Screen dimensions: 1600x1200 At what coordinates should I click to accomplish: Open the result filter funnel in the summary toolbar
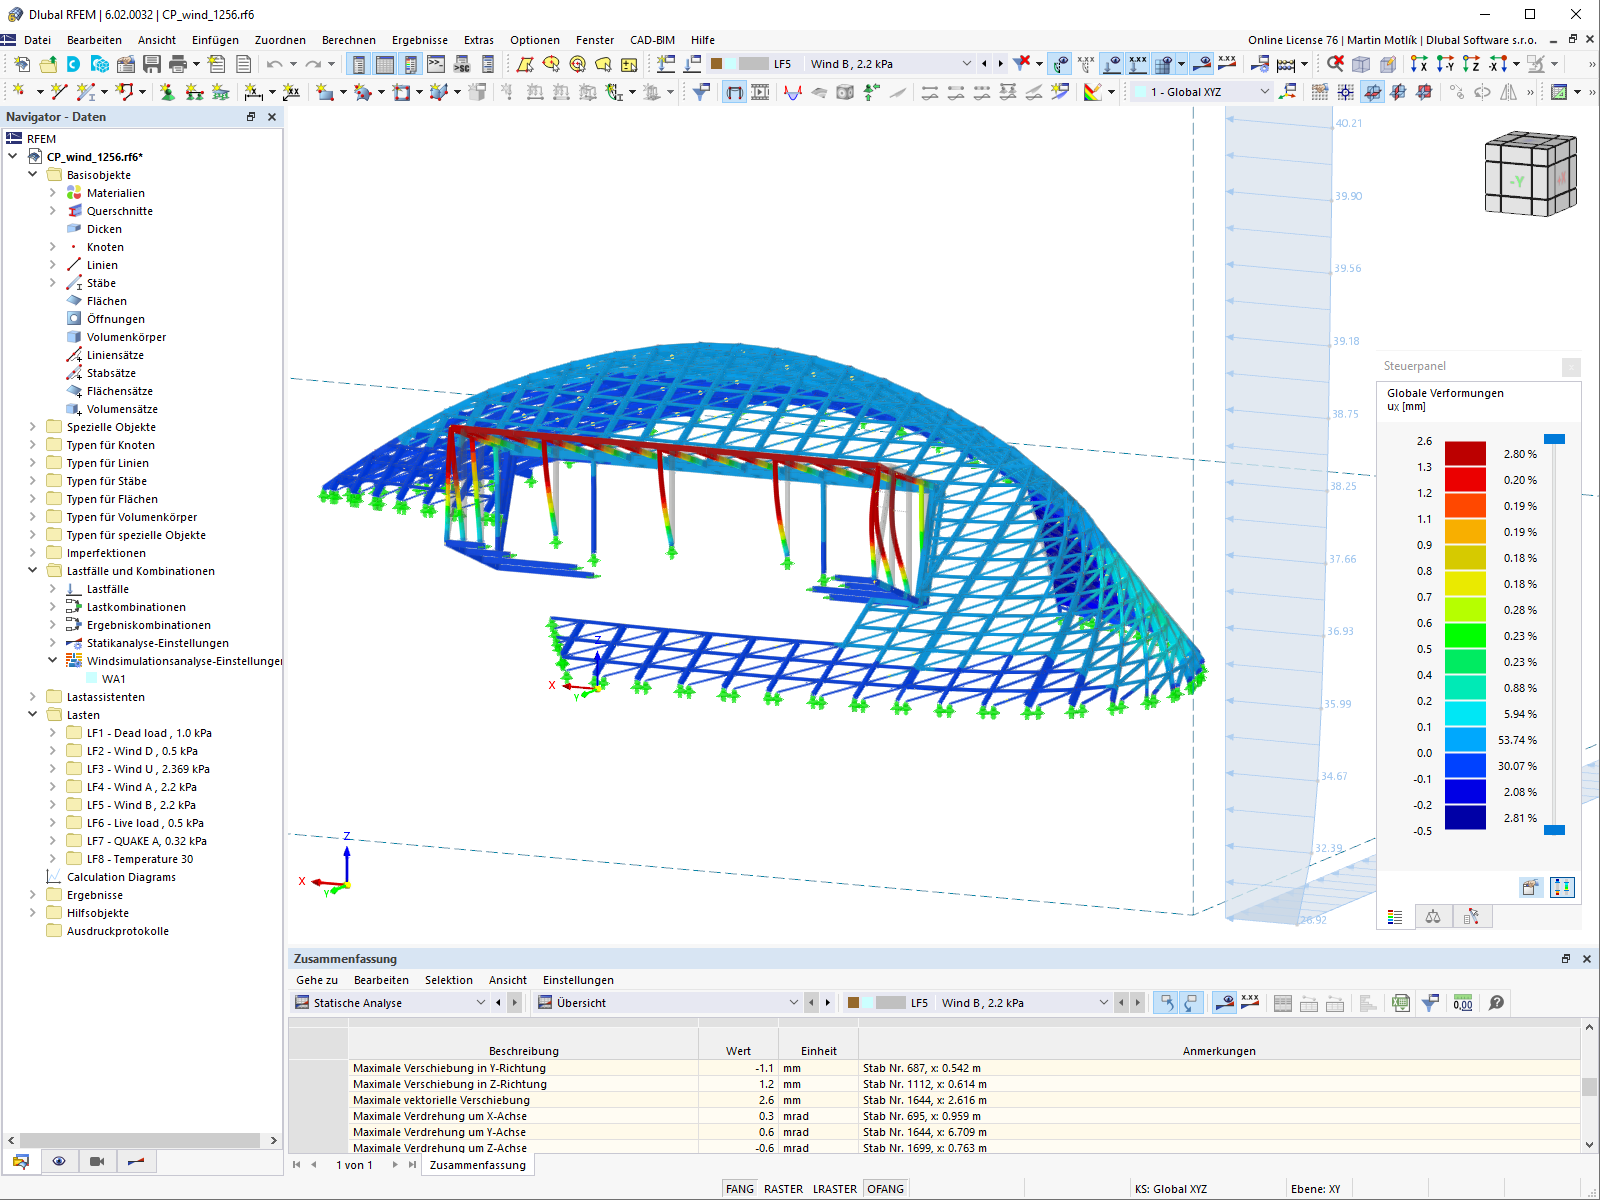pos(1431,1003)
